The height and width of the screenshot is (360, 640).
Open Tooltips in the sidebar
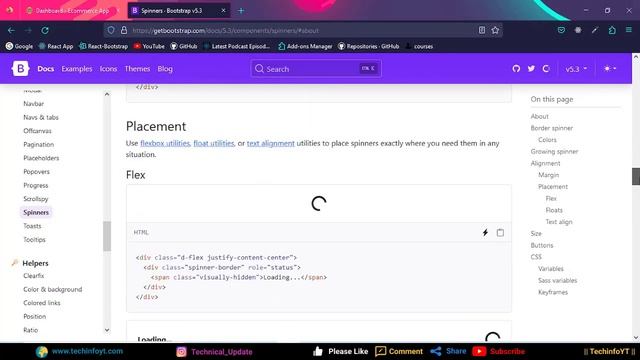point(34,240)
